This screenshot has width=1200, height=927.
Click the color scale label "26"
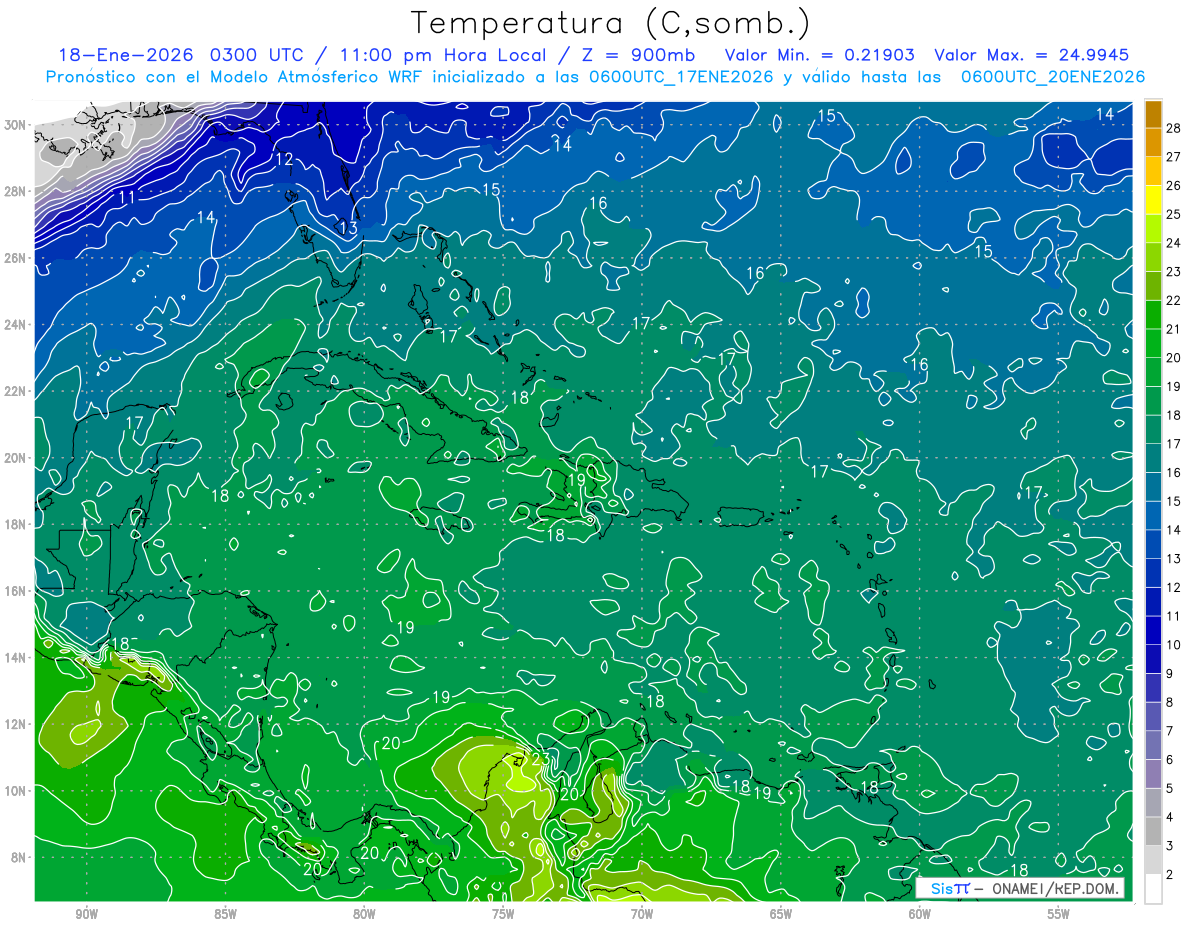pyautogui.click(x=1174, y=185)
